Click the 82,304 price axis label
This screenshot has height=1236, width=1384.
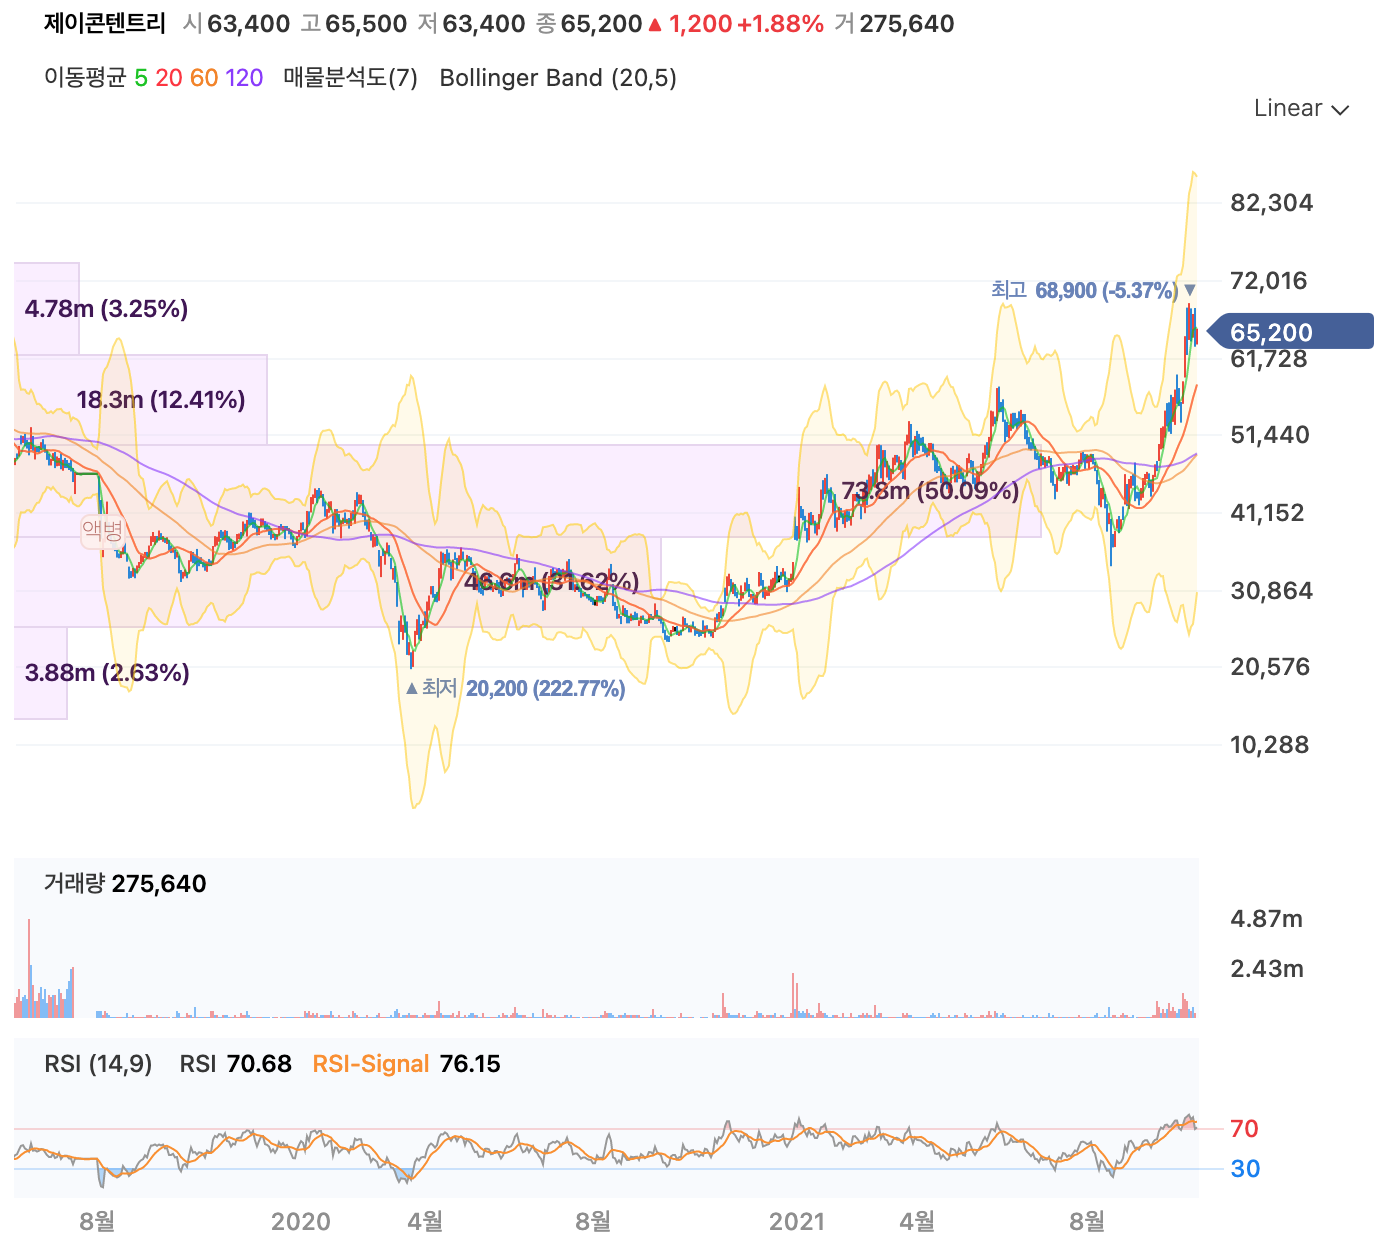coord(1271,203)
